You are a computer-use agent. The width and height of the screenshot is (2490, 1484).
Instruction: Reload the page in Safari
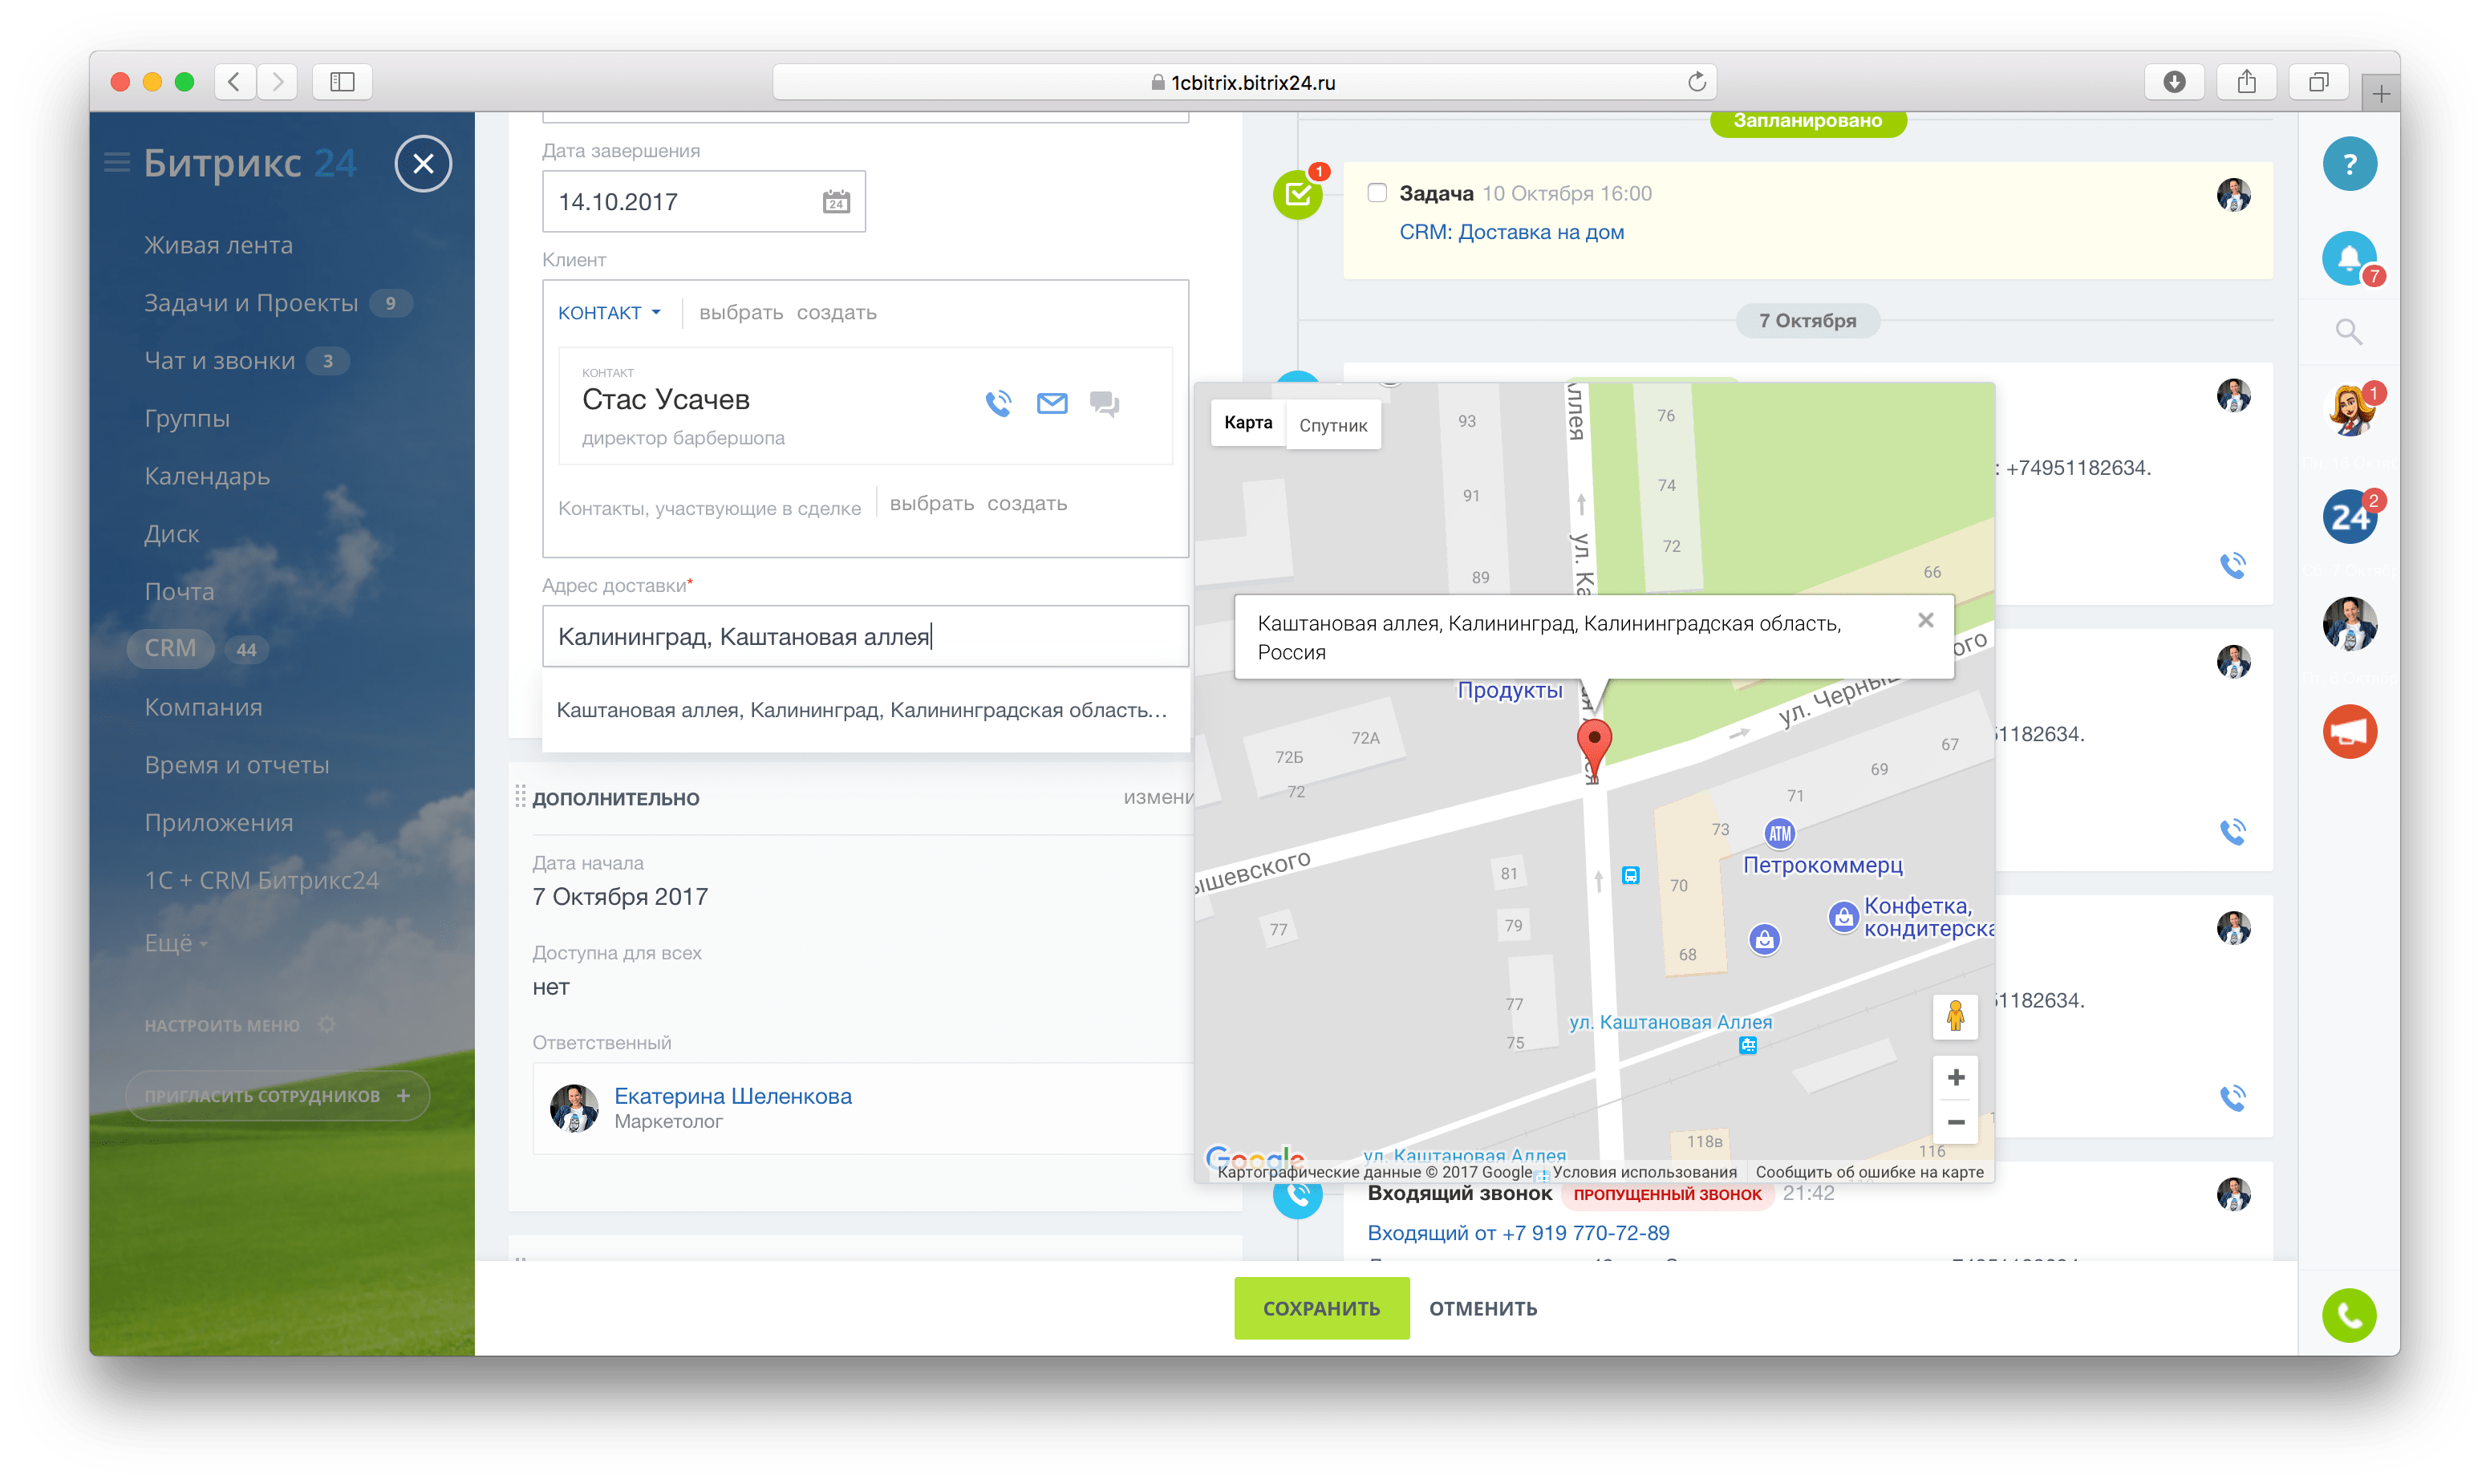pyautogui.click(x=1696, y=82)
